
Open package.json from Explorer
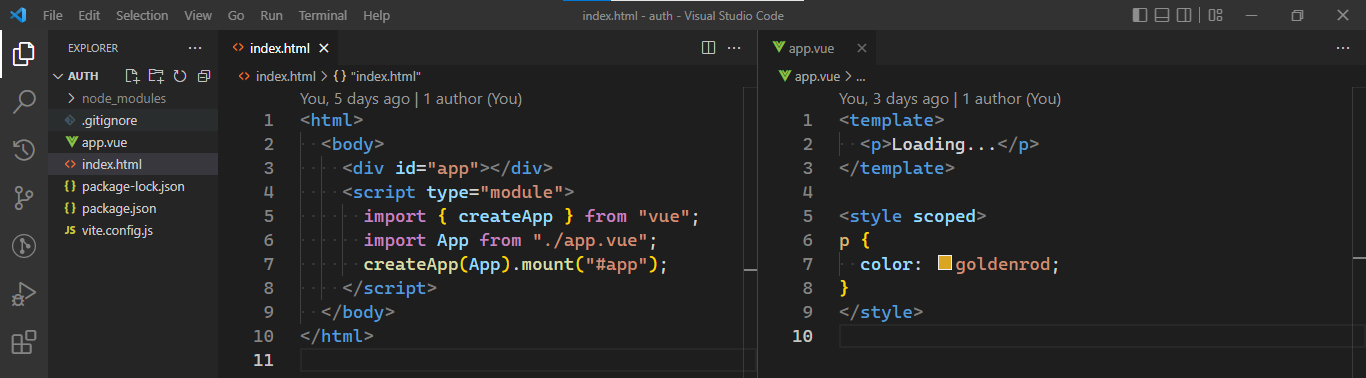(x=133, y=208)
